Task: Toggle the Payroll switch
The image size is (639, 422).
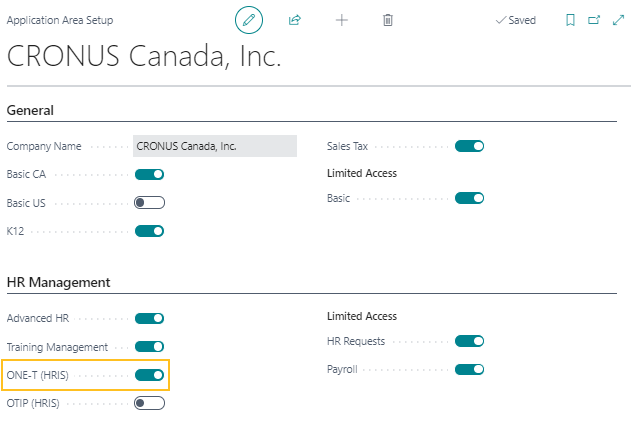Action: pyautogui.click(x=469, y=369)
